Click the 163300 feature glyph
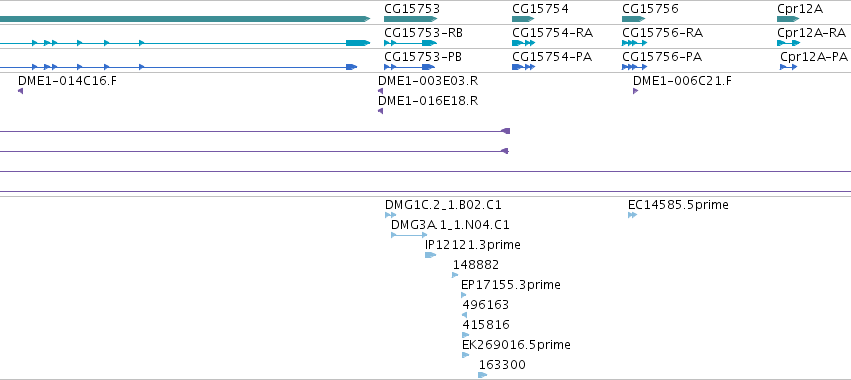851x380 pixels. [x=482, y=375]
